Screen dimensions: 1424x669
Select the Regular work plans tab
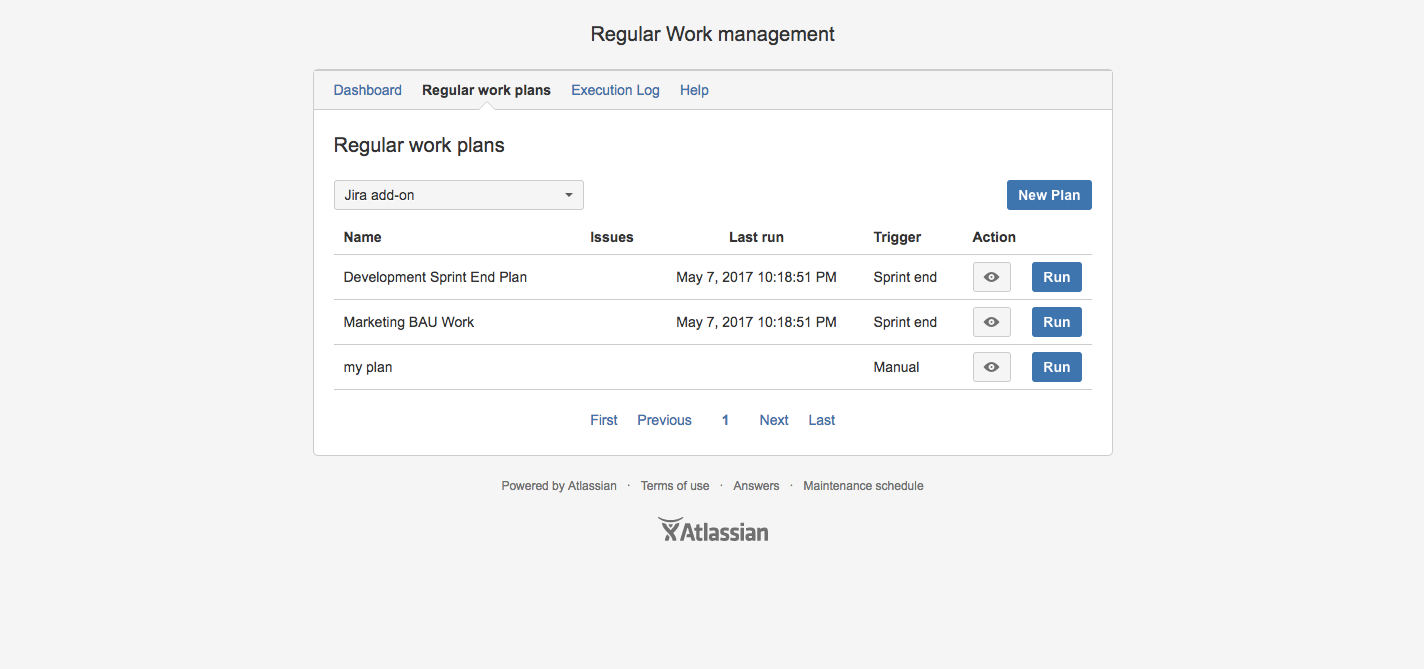click(486, 90)
